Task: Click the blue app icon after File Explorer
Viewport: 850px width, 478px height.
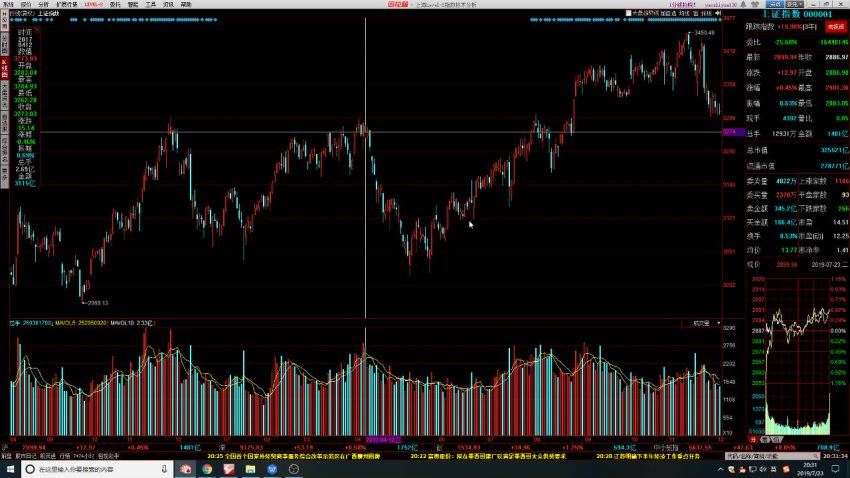Action: click(x=272, y=469)
